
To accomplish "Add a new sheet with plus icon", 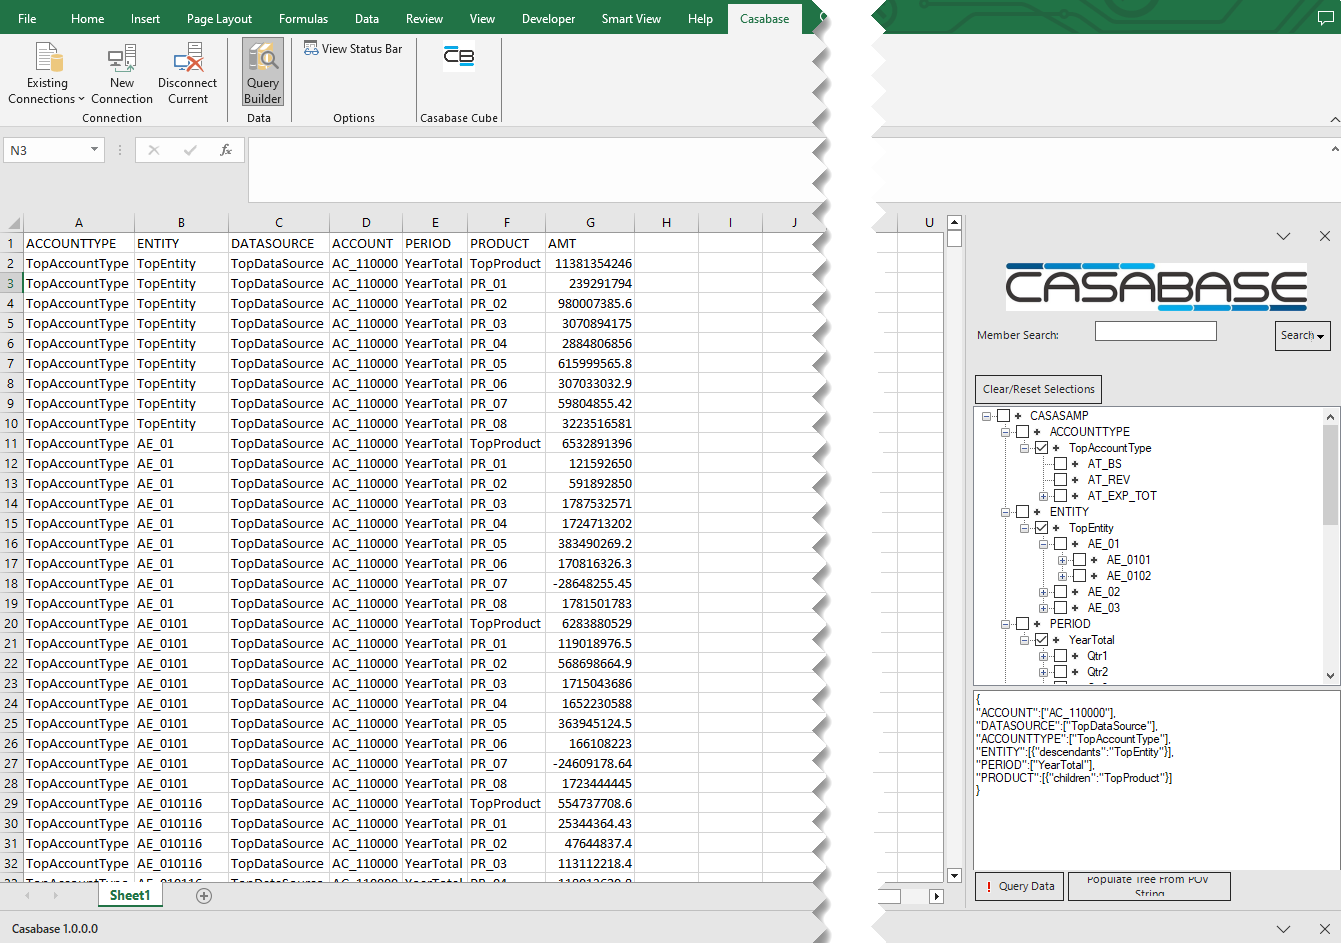I will pyautogui.click(x=204, y=896).
